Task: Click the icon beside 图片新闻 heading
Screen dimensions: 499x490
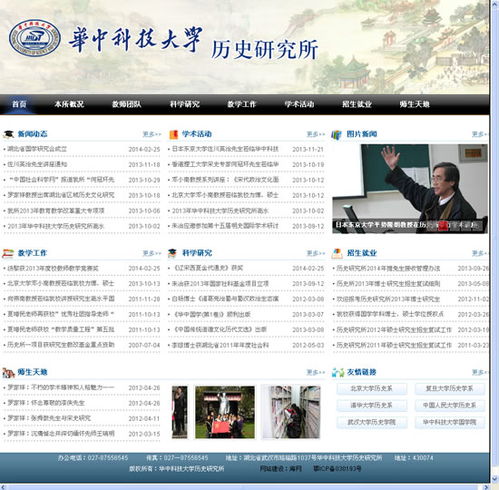Action: point(336,135)
